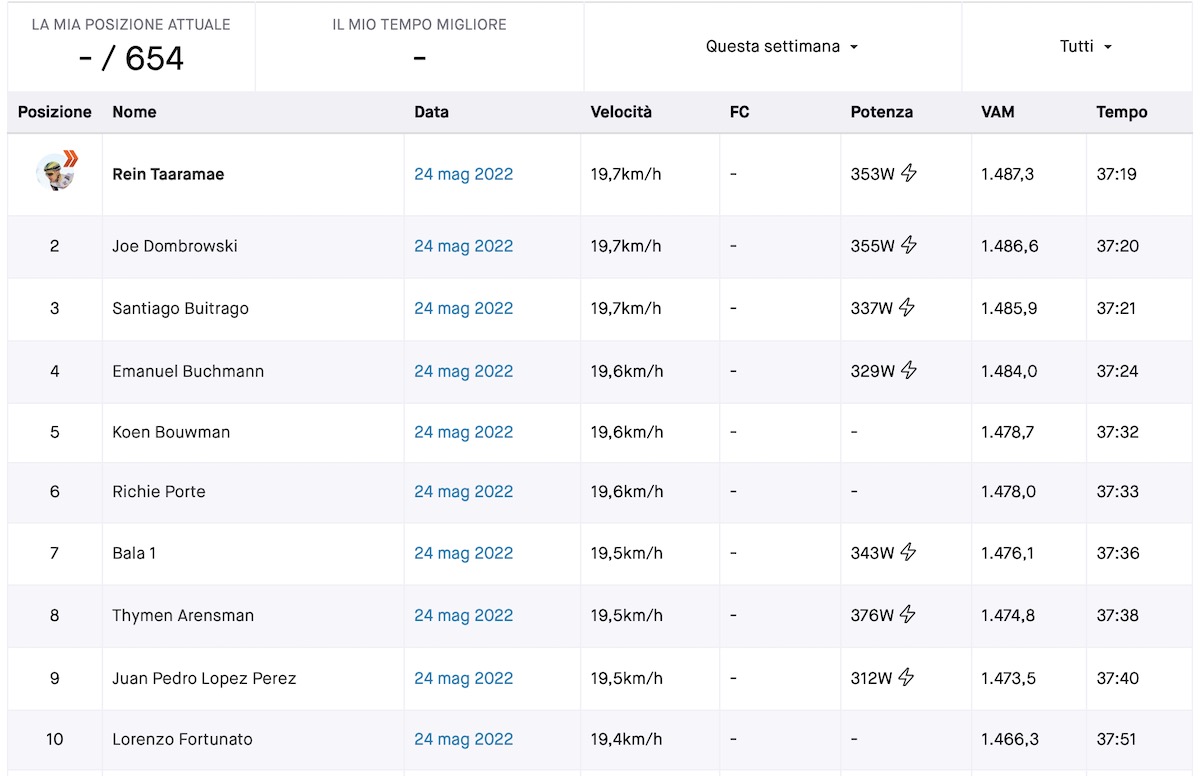Open Thymen Arensman's 24 mag 2022 activity
Screen dimensions: 1200x776
463,615
